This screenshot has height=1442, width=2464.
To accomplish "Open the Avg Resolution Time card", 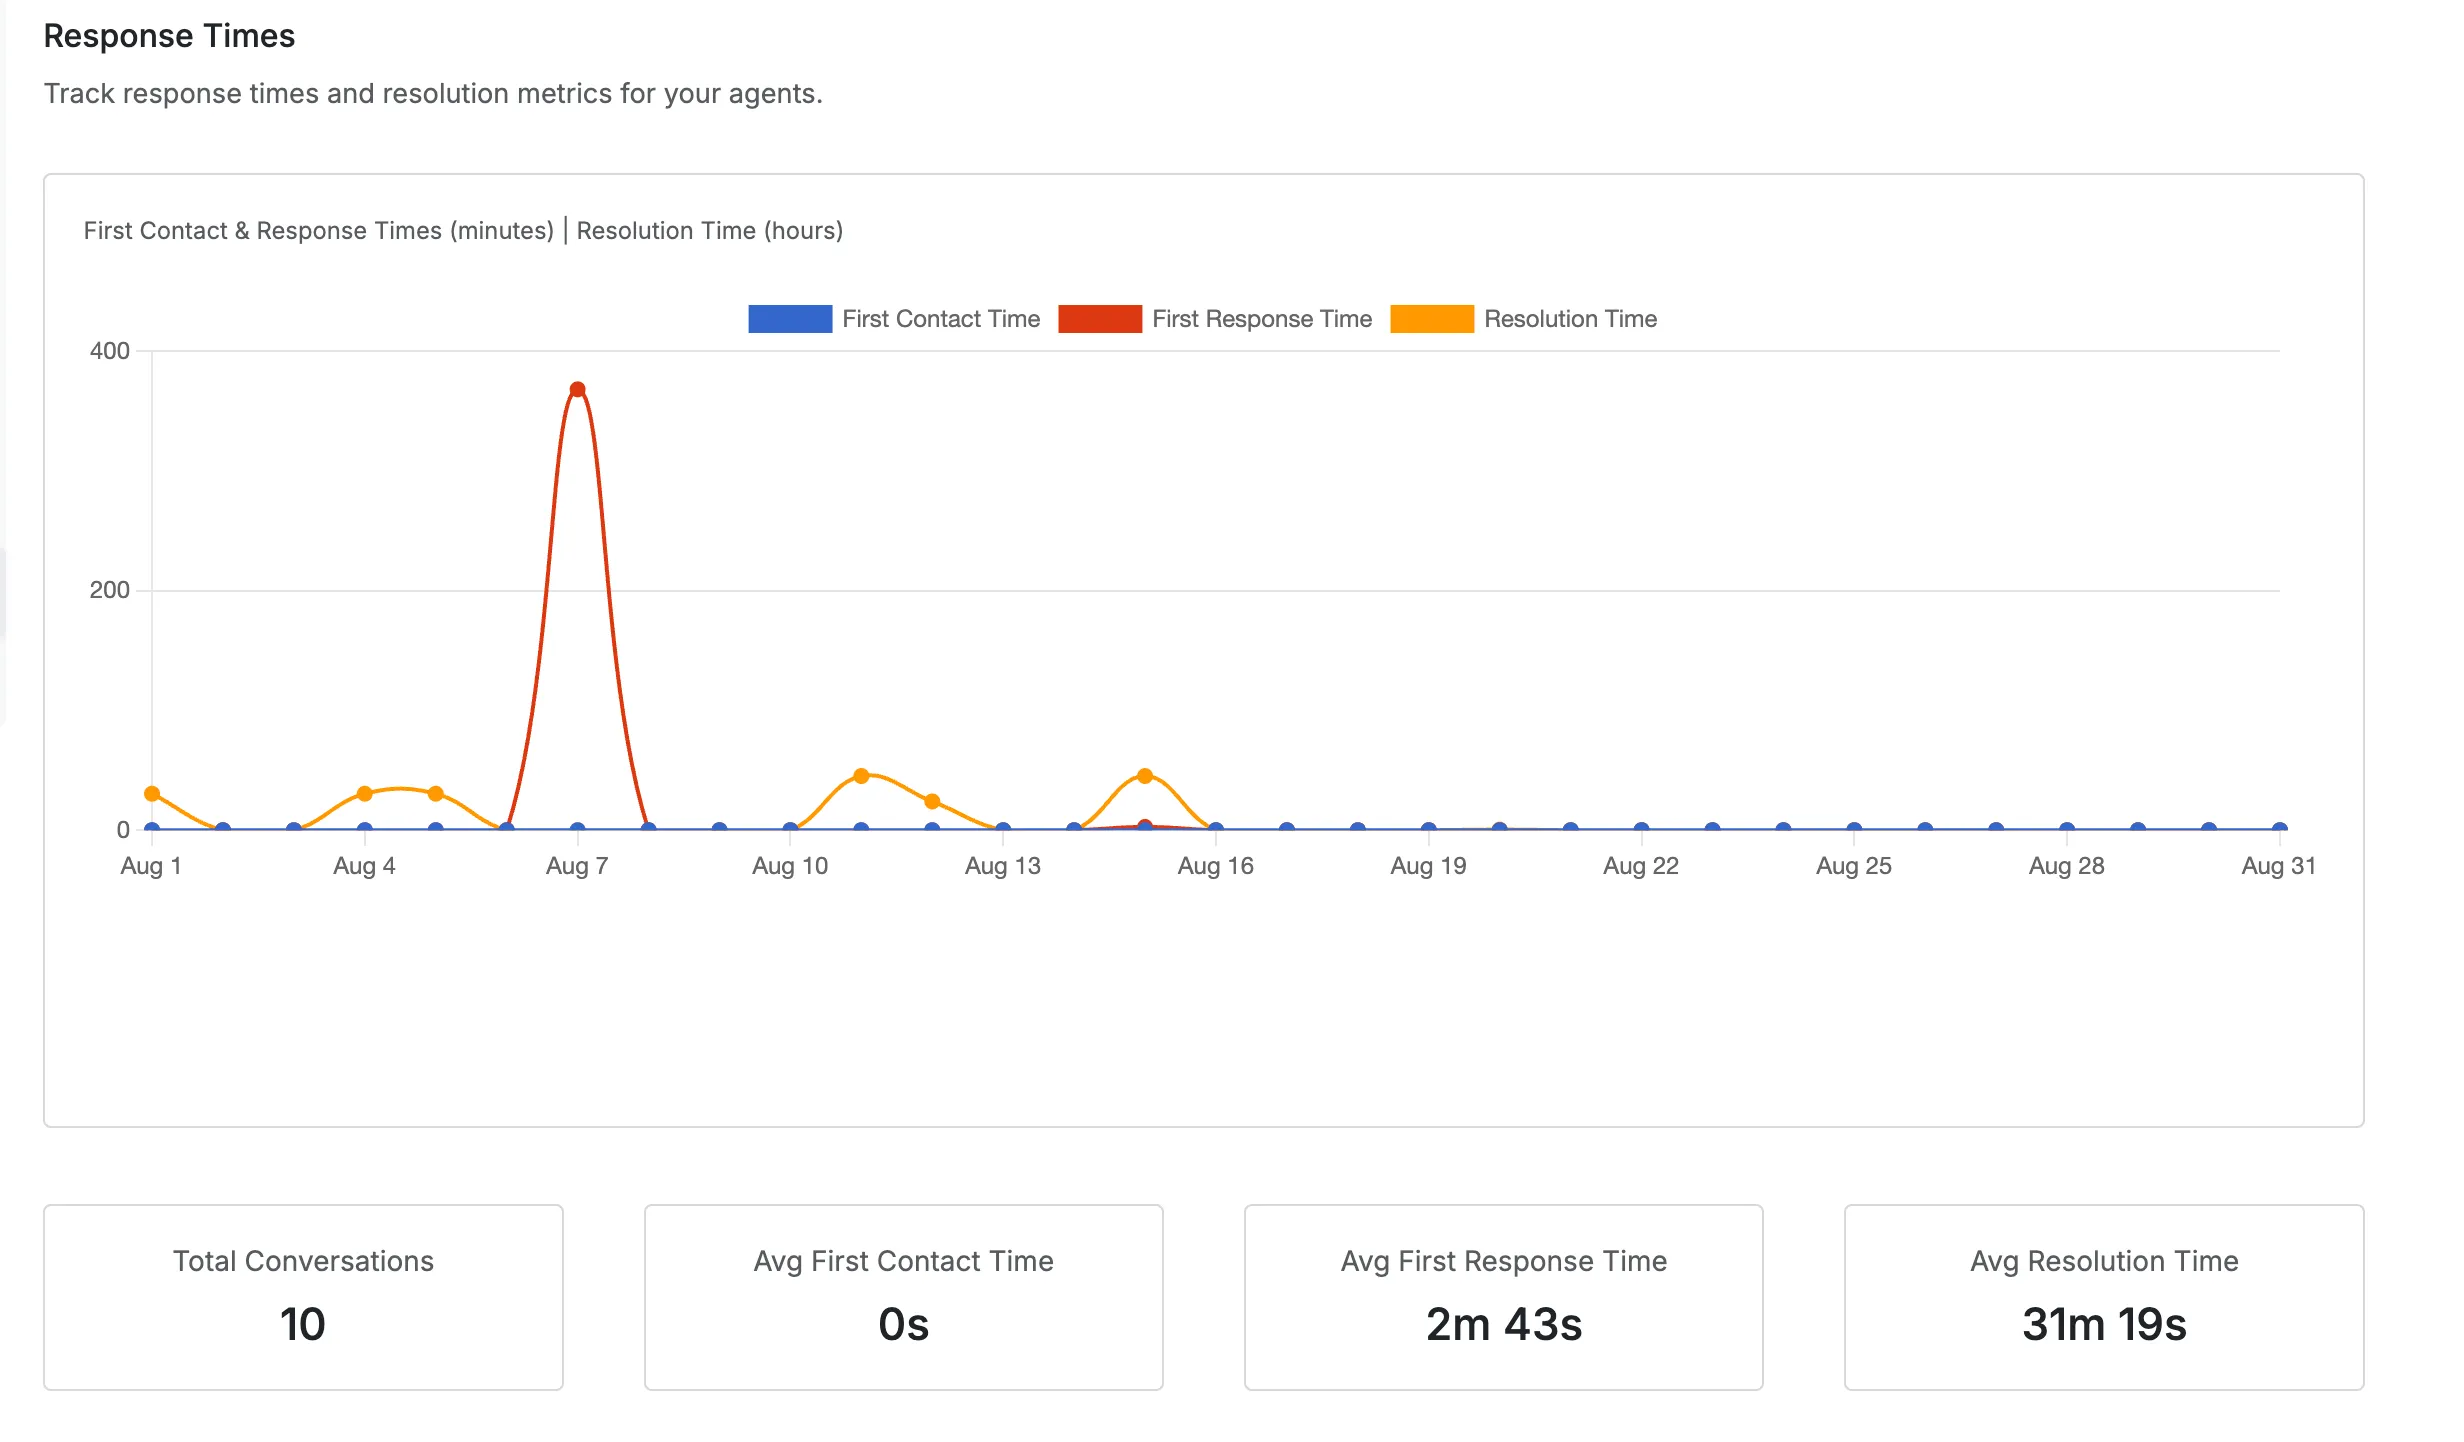I will (x=2104, y=1297).
